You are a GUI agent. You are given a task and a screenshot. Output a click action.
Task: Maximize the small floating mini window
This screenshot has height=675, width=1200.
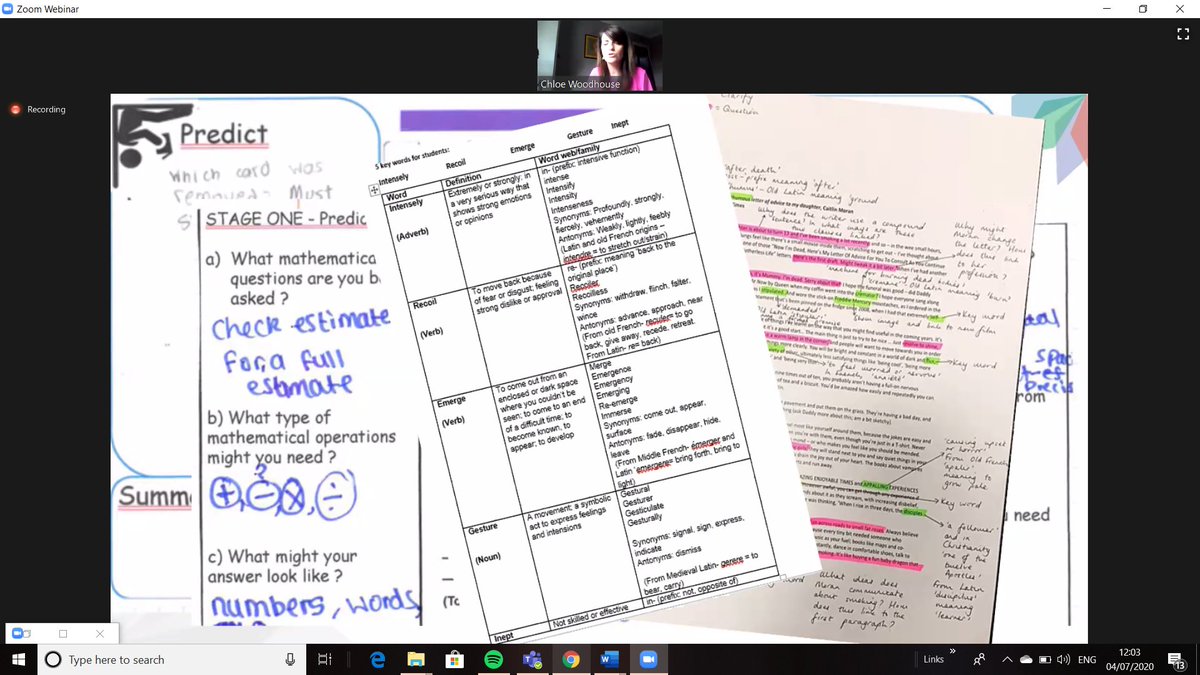(61, 633)
